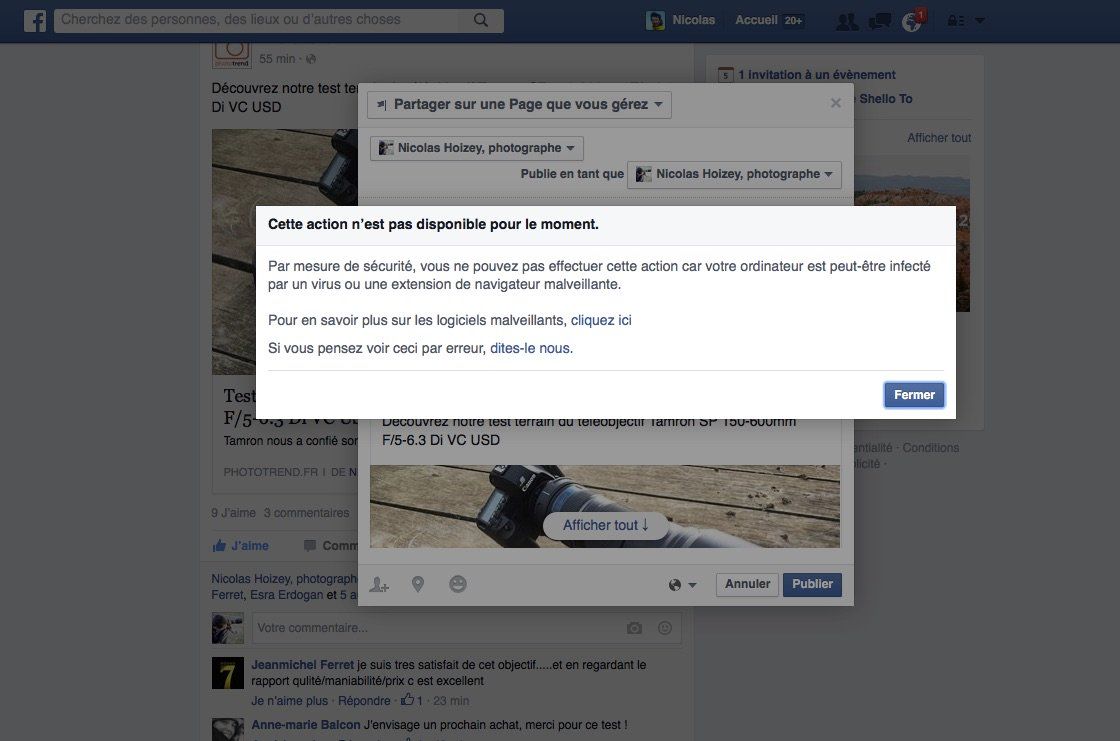Click the 'dites-le nous' link
The height and width of the screenshot is (741, 1120).
531,349
